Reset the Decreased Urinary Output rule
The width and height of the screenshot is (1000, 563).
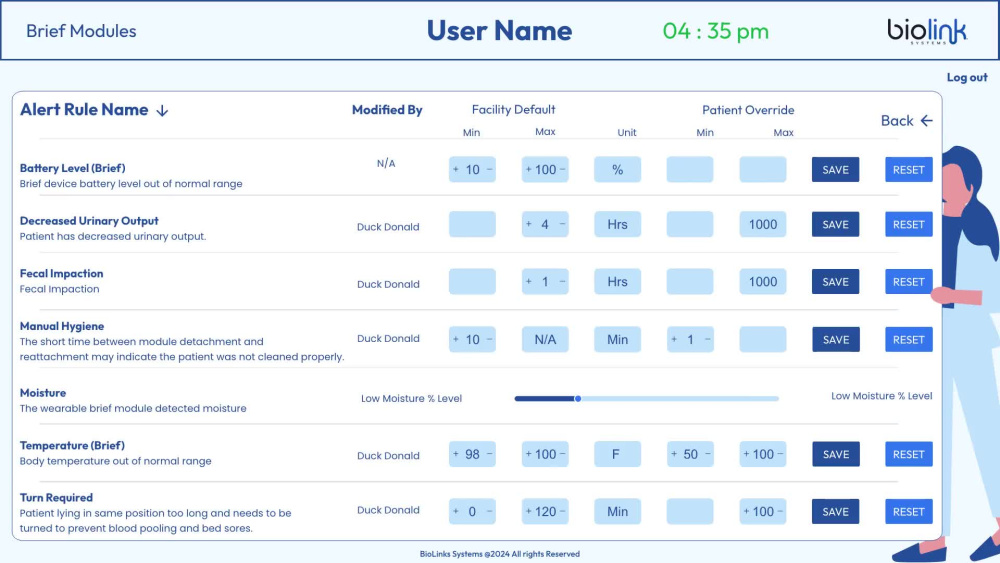tap(909, 224)
